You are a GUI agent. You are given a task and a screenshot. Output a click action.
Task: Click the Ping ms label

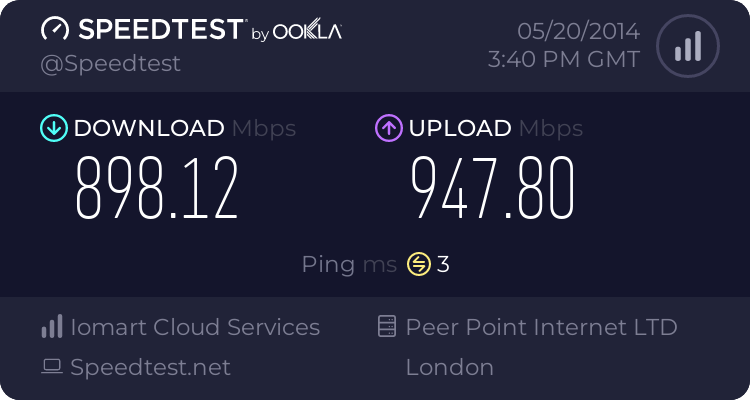(349, 264)
